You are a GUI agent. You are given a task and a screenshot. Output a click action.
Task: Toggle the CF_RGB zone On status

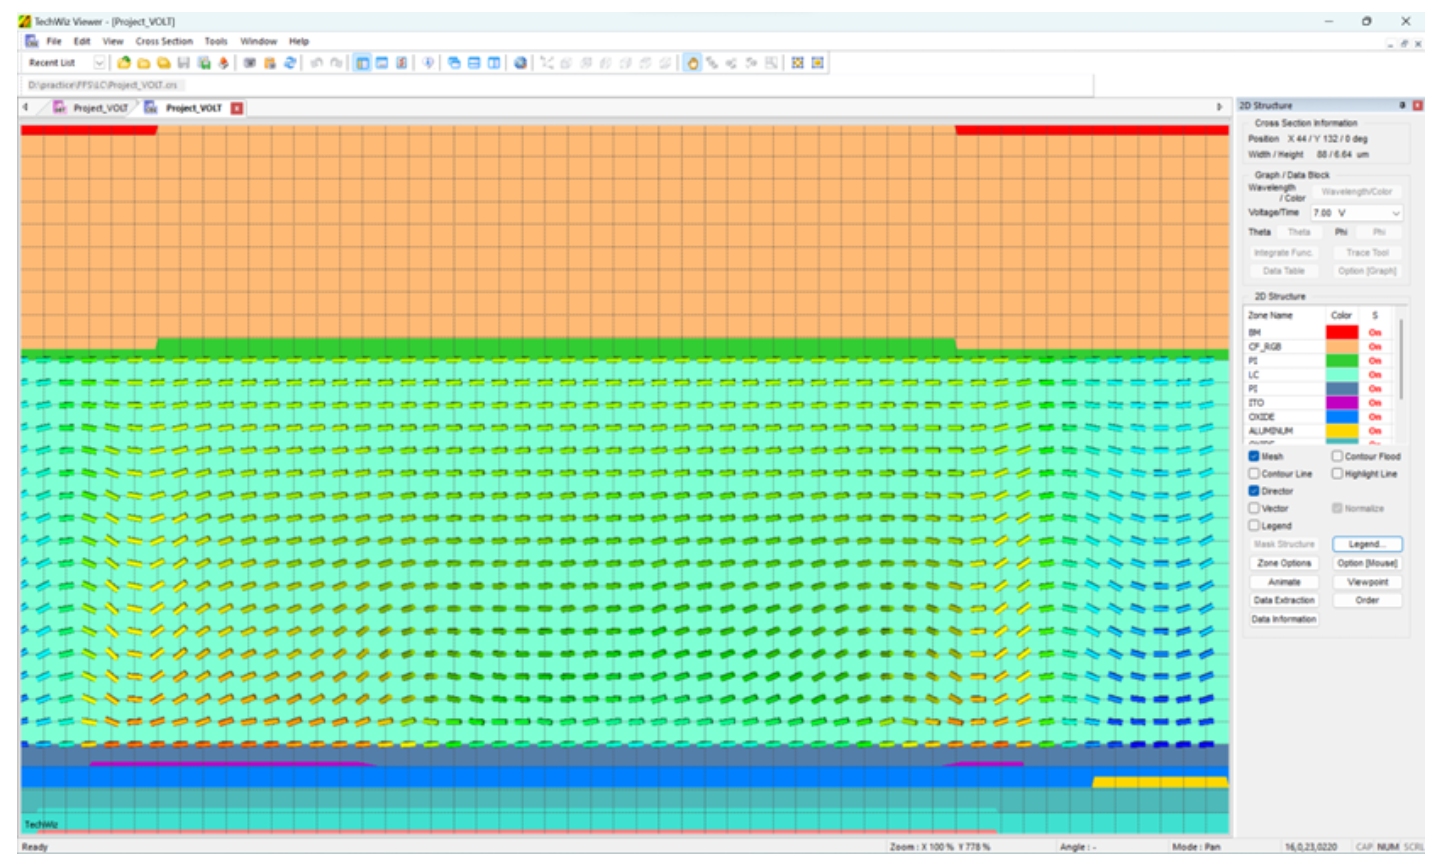pos(1375,347)
